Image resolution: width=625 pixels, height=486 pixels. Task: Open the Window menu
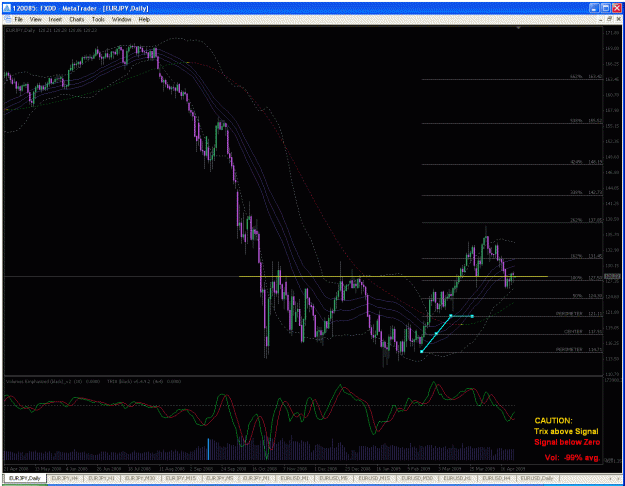(121, 19)
